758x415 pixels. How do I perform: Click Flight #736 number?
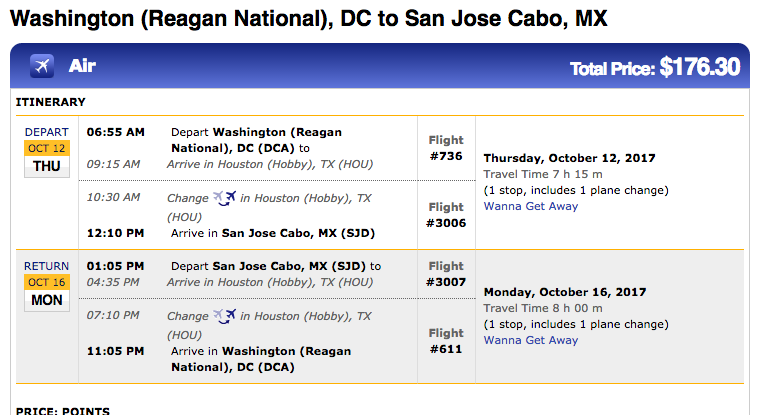446,156
